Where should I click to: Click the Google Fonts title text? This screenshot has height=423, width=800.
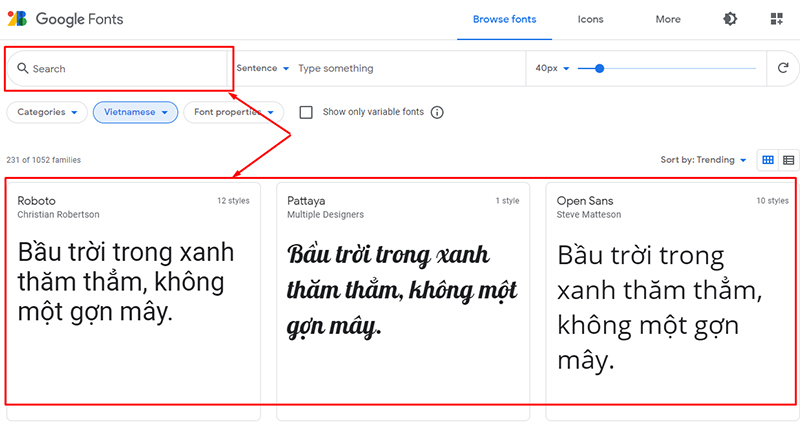click(80, 19)
